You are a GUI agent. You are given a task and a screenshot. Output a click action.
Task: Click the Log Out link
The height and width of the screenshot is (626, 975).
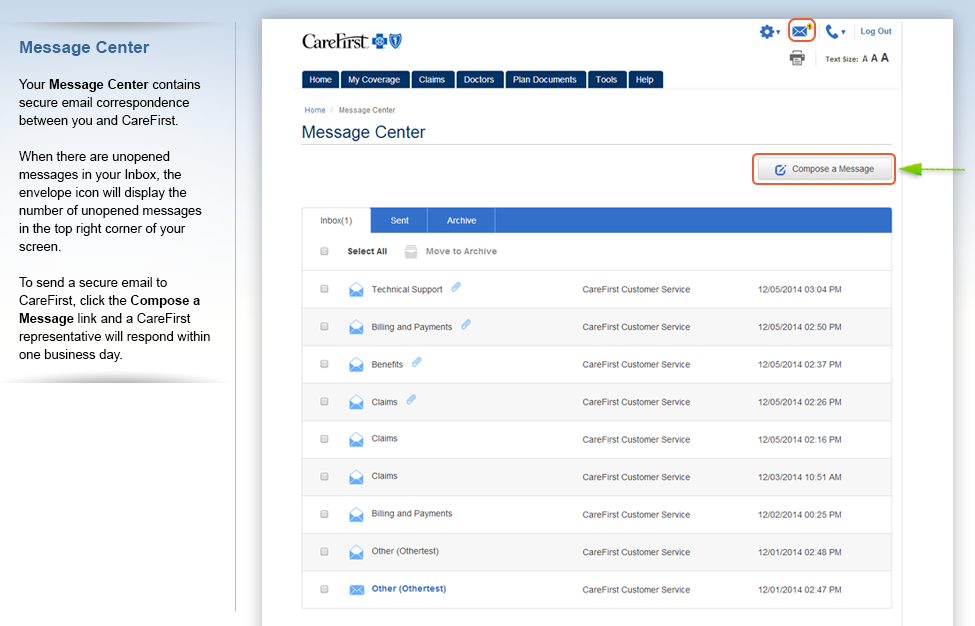876,31
